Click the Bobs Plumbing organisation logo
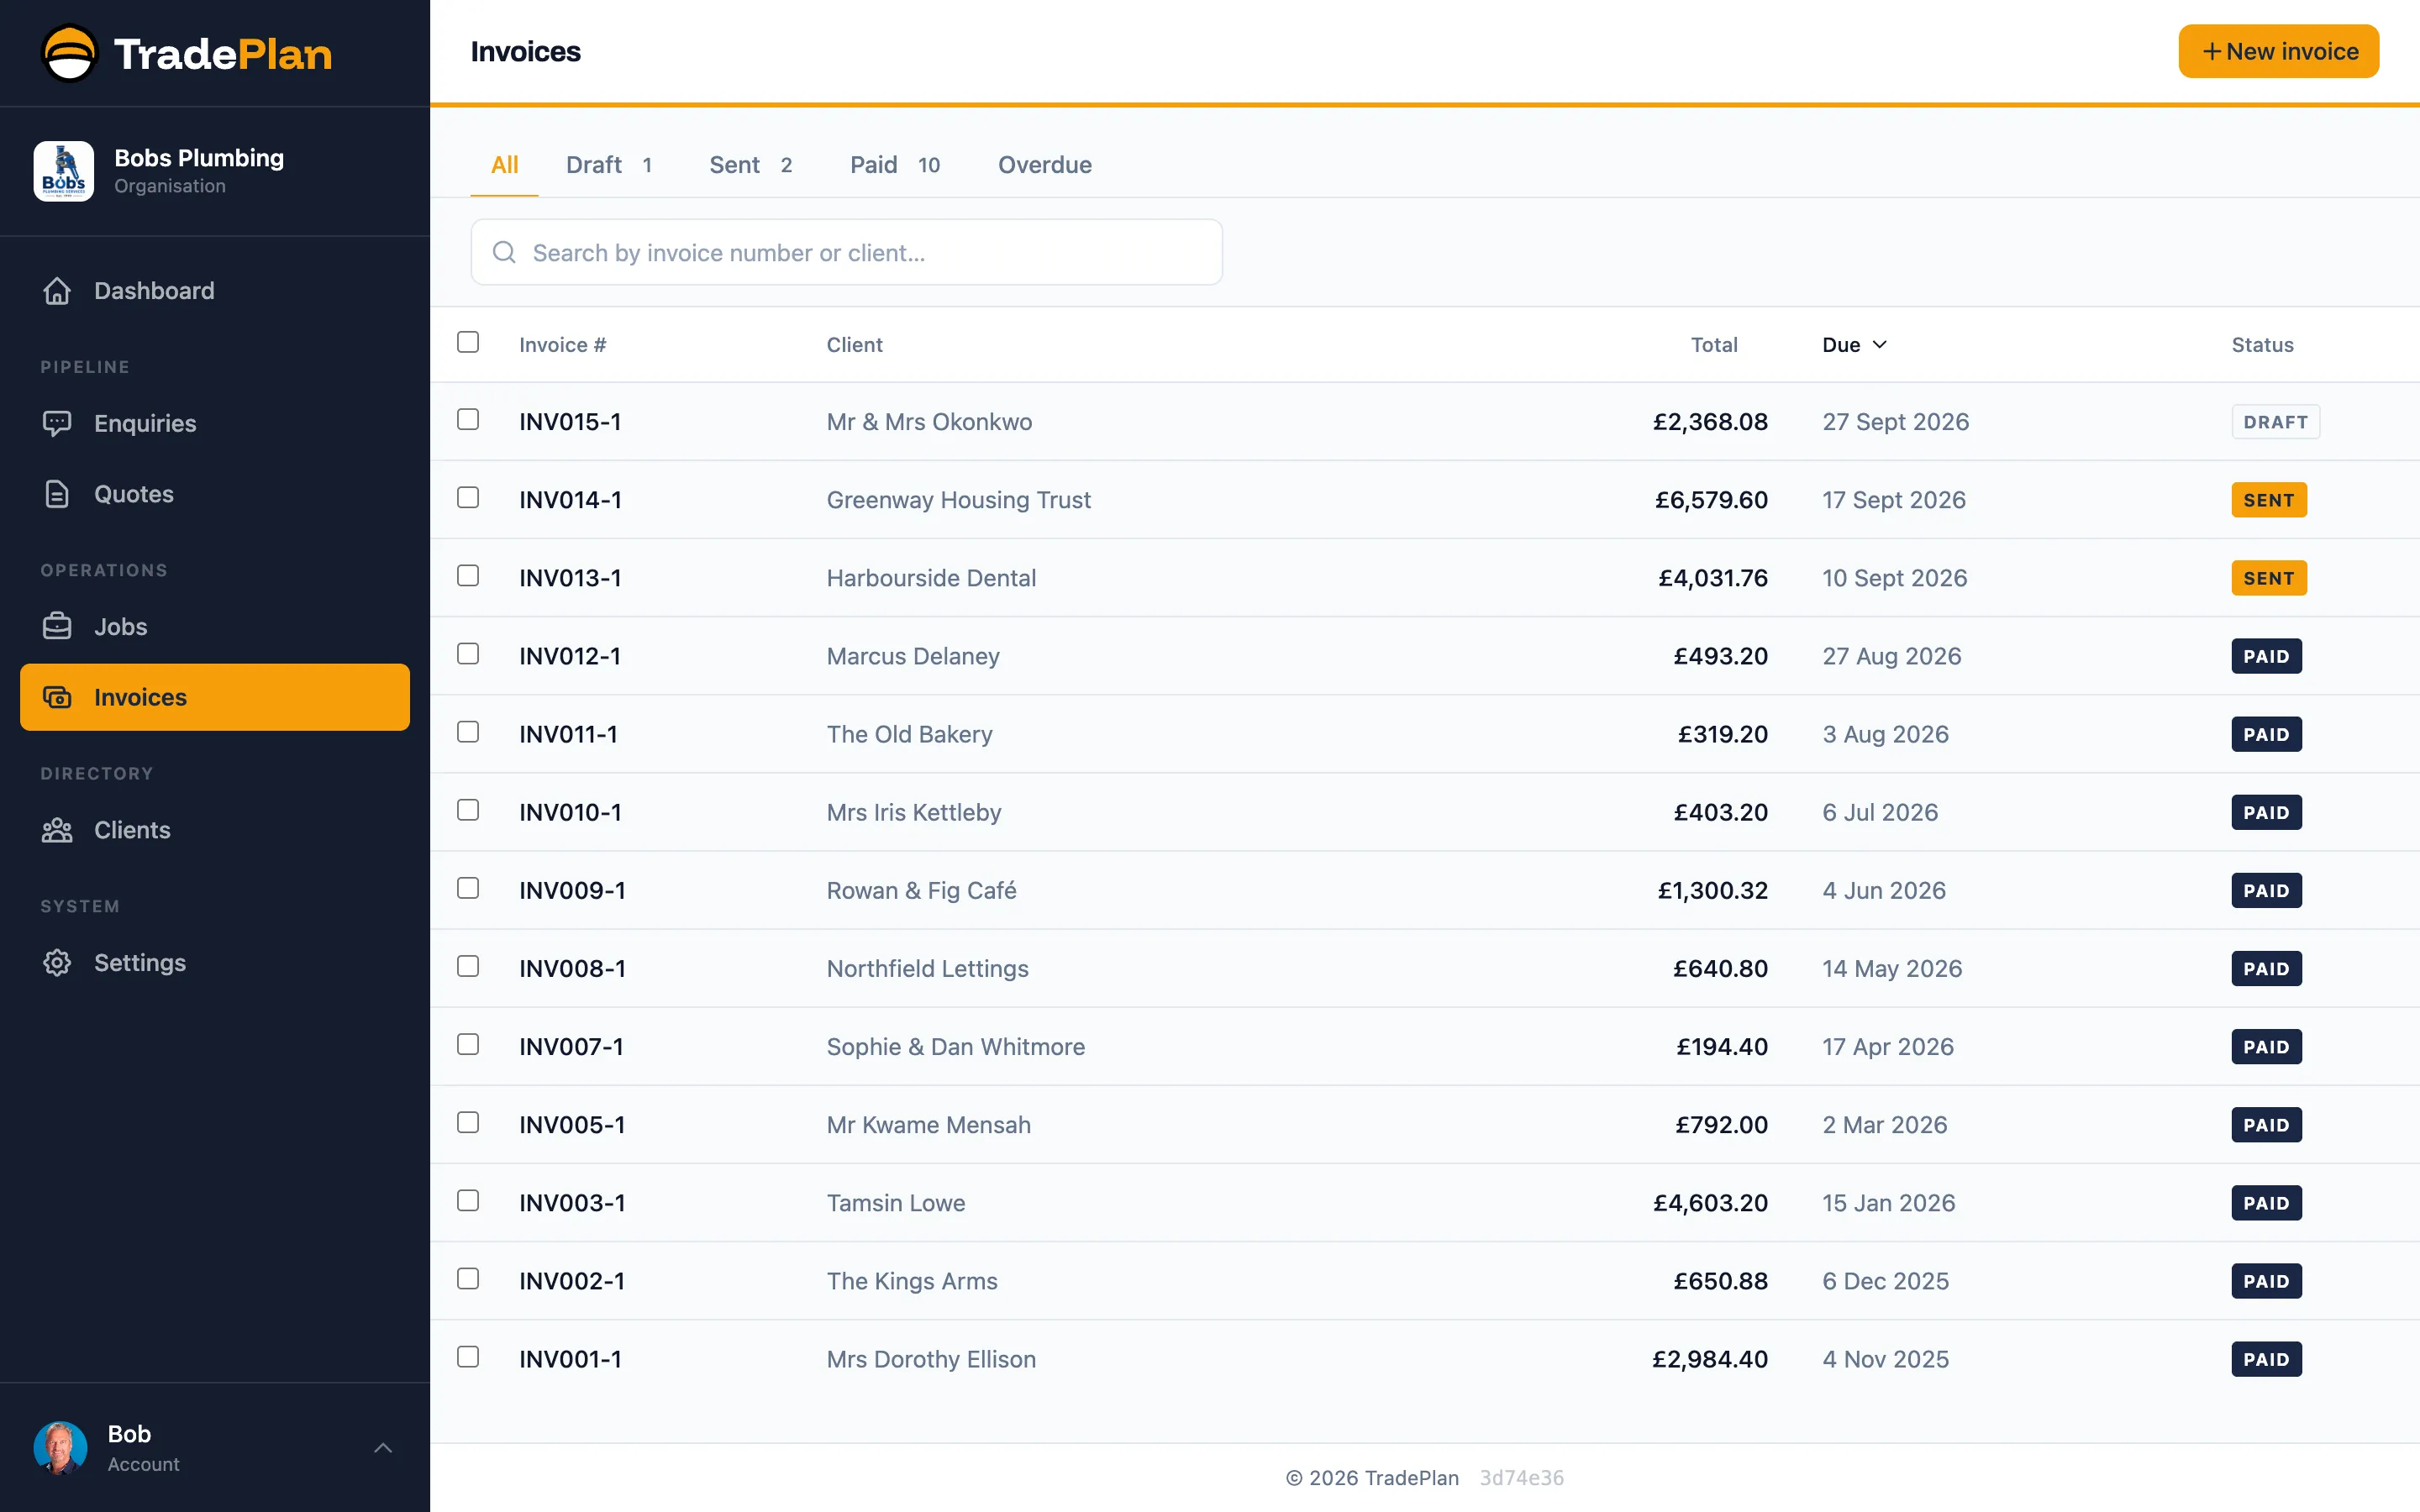This screenshot has width=2420, height=1512. point(64,171)
